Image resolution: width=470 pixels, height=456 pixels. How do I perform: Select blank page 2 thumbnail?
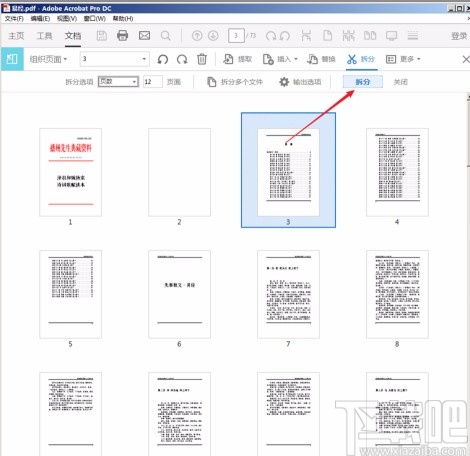[x=179, y=172]
